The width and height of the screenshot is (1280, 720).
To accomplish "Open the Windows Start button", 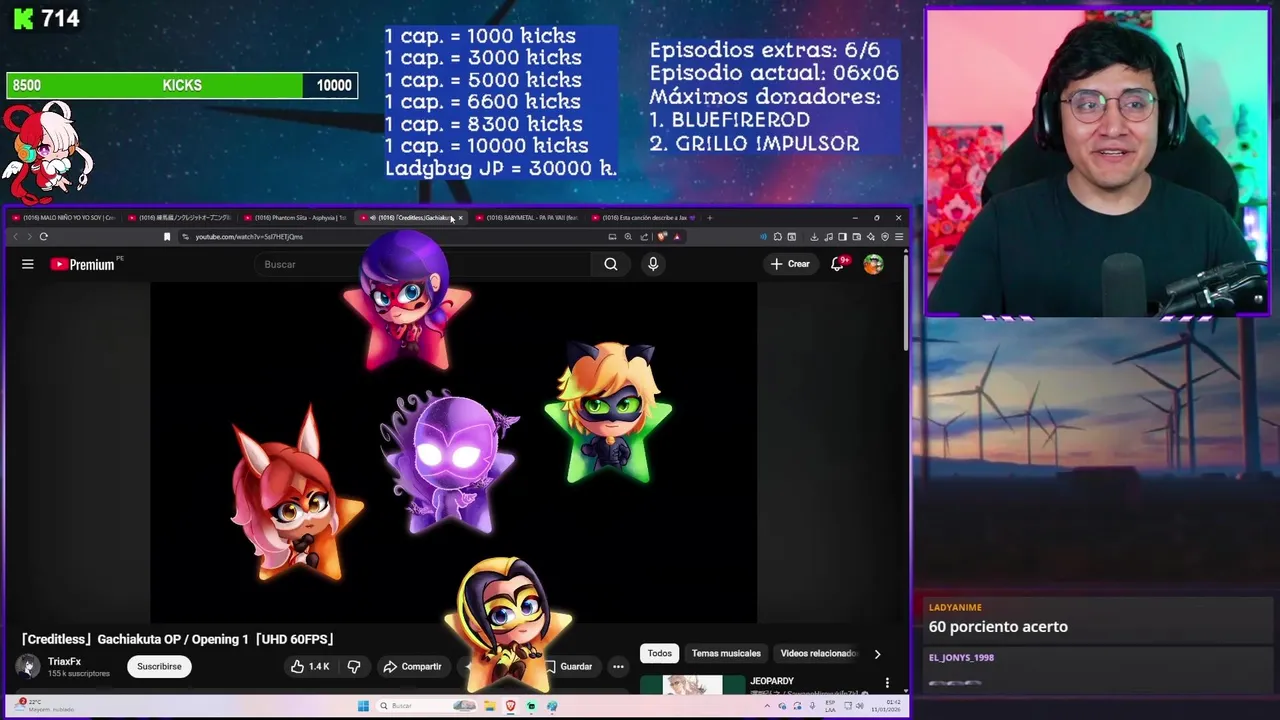I will point(363,705).
